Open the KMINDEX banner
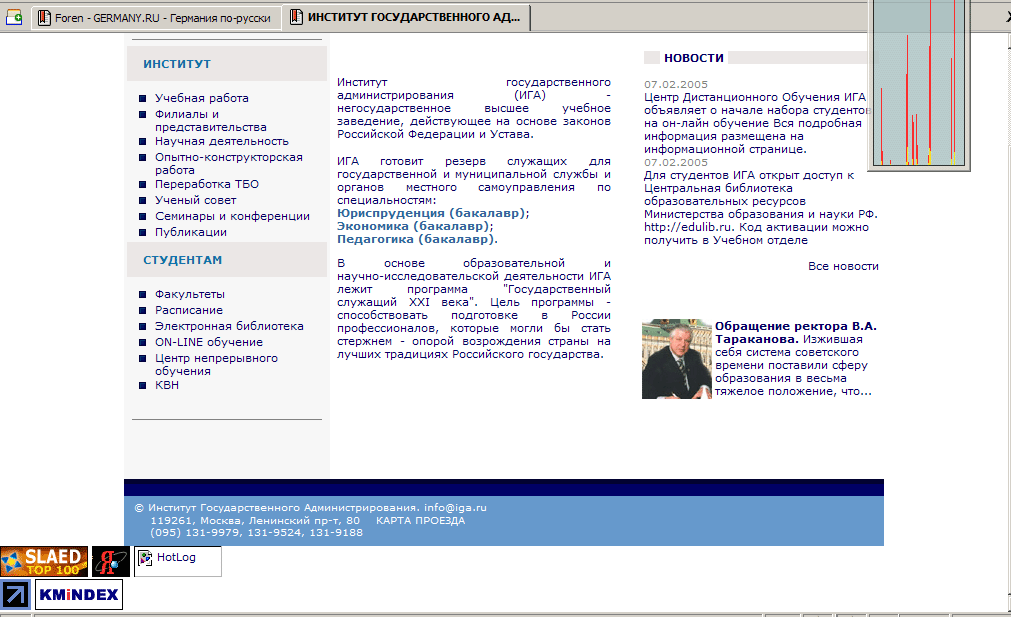 (x=79, y=594)
